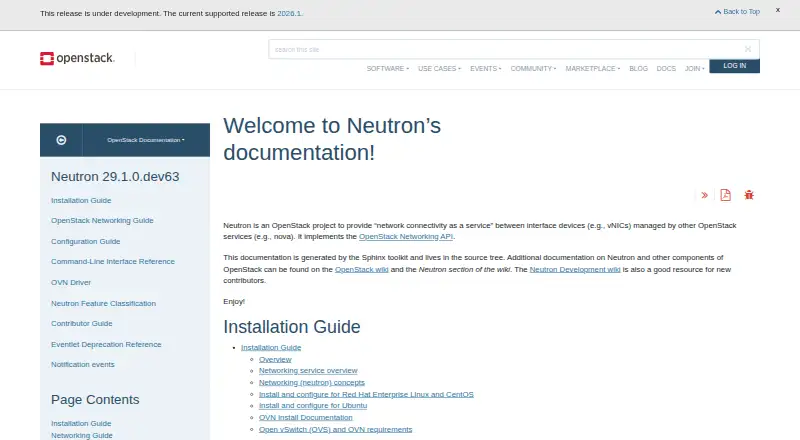Open Install and configure for Ubuntu link
This screenshot has width=800, height=440.
tap(313, 406)
